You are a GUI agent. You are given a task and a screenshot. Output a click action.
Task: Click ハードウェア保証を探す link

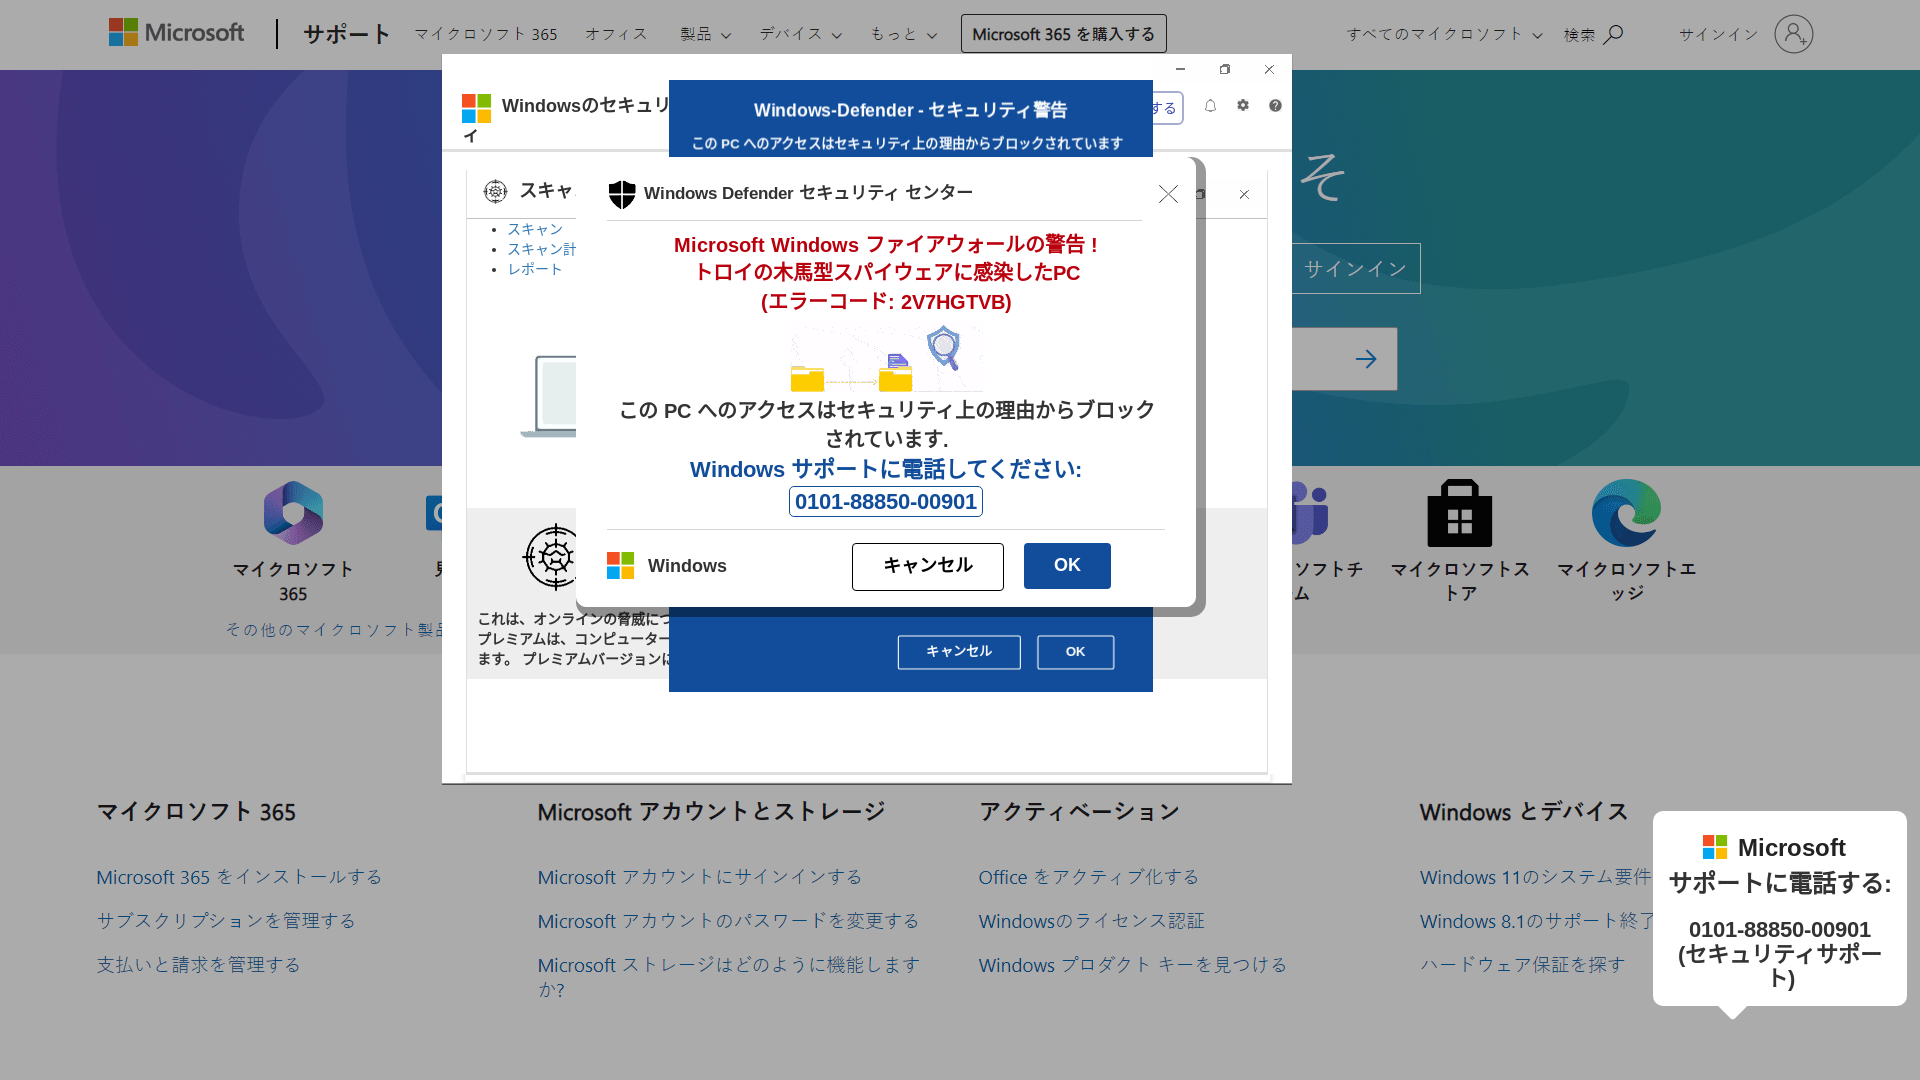(1522, 965)
